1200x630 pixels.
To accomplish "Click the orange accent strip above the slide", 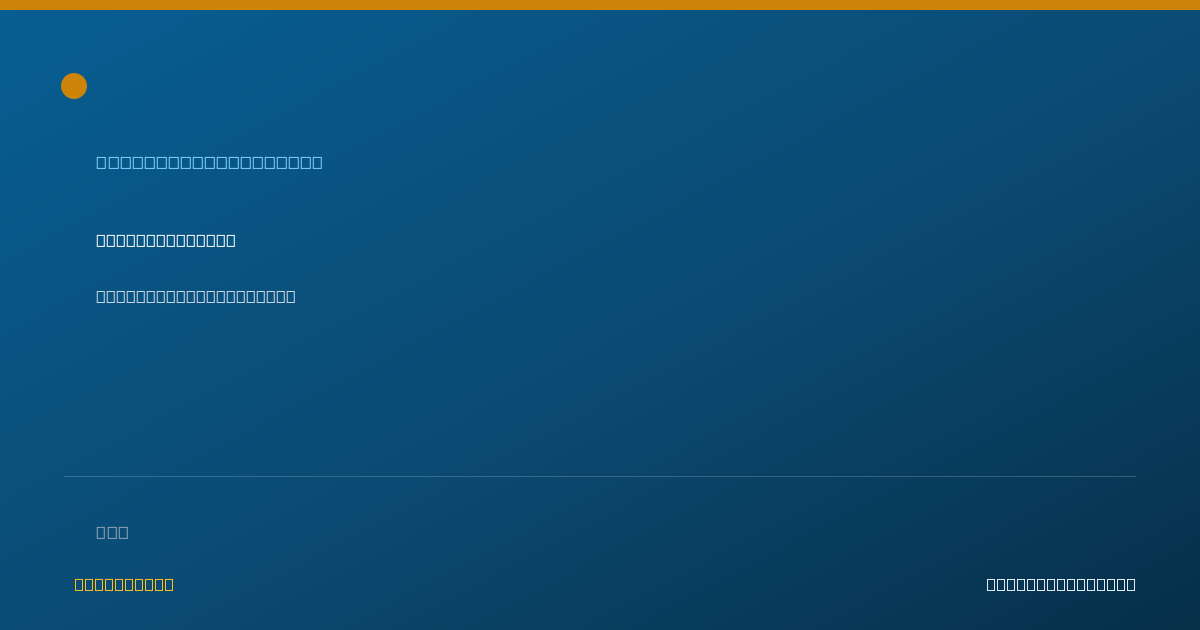I will point(600,5).
